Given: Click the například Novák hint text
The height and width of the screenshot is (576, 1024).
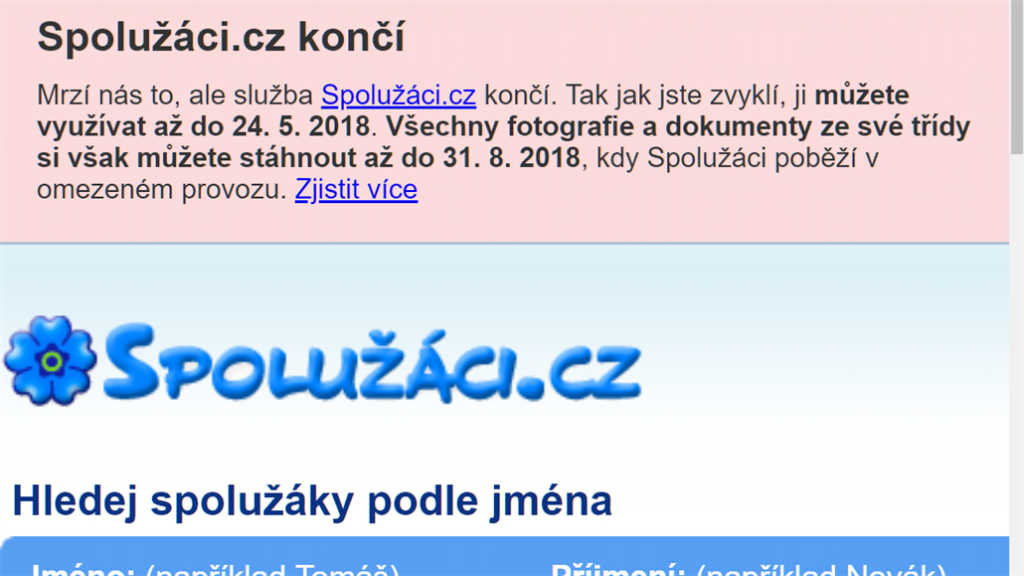Looking at the screenshot, I should (x=822, y=569).
